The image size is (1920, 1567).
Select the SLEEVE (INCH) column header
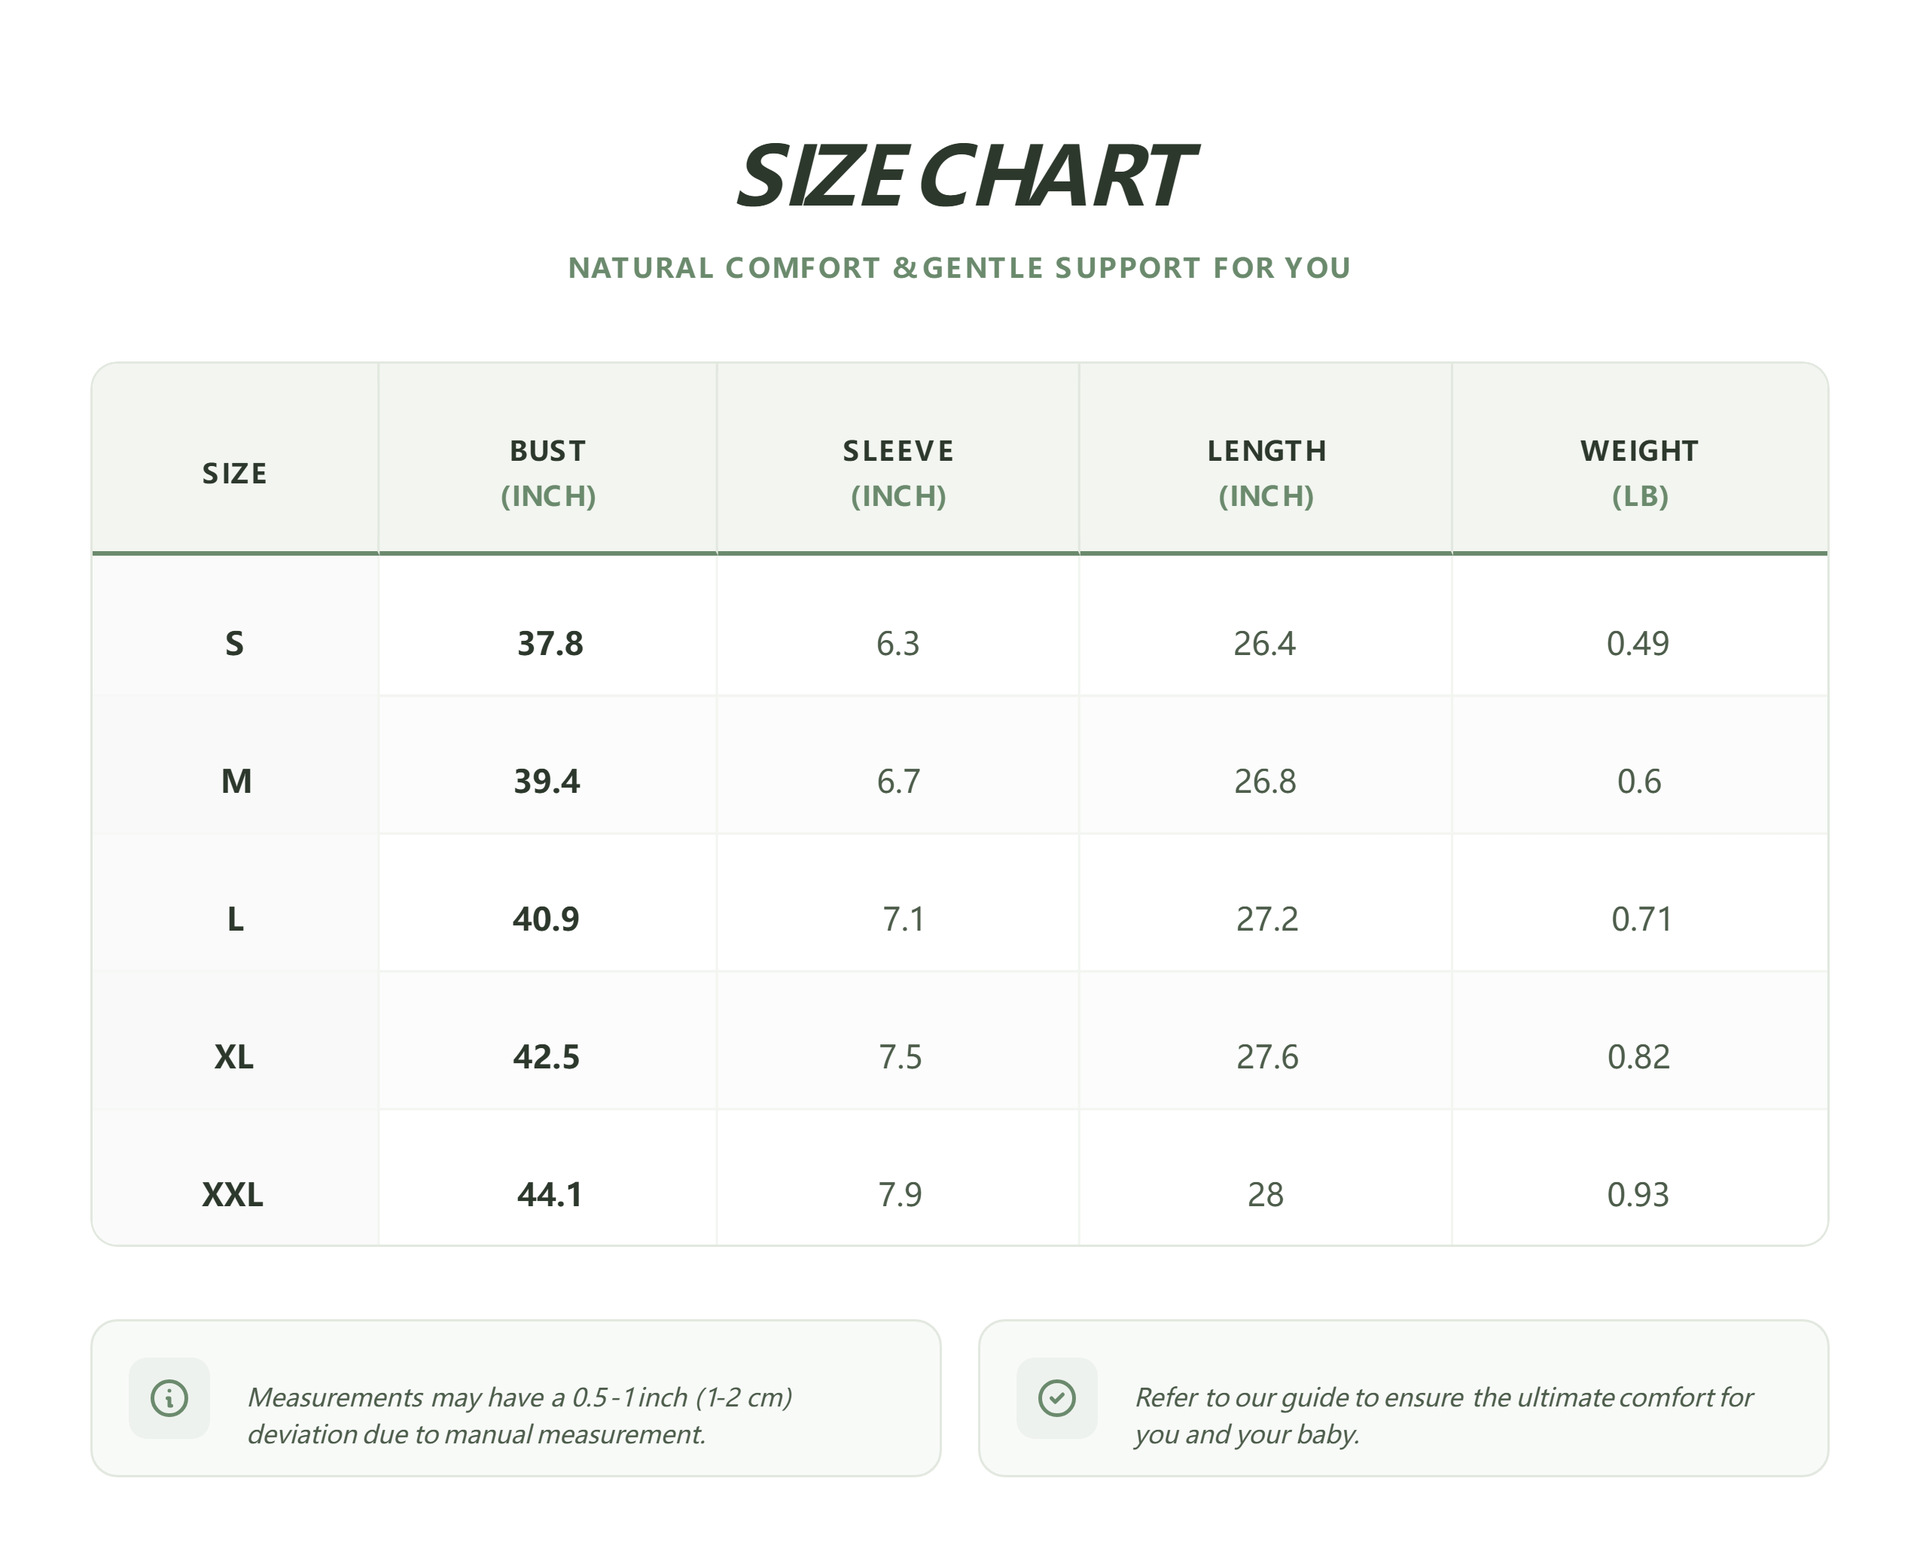pos(898,472)
